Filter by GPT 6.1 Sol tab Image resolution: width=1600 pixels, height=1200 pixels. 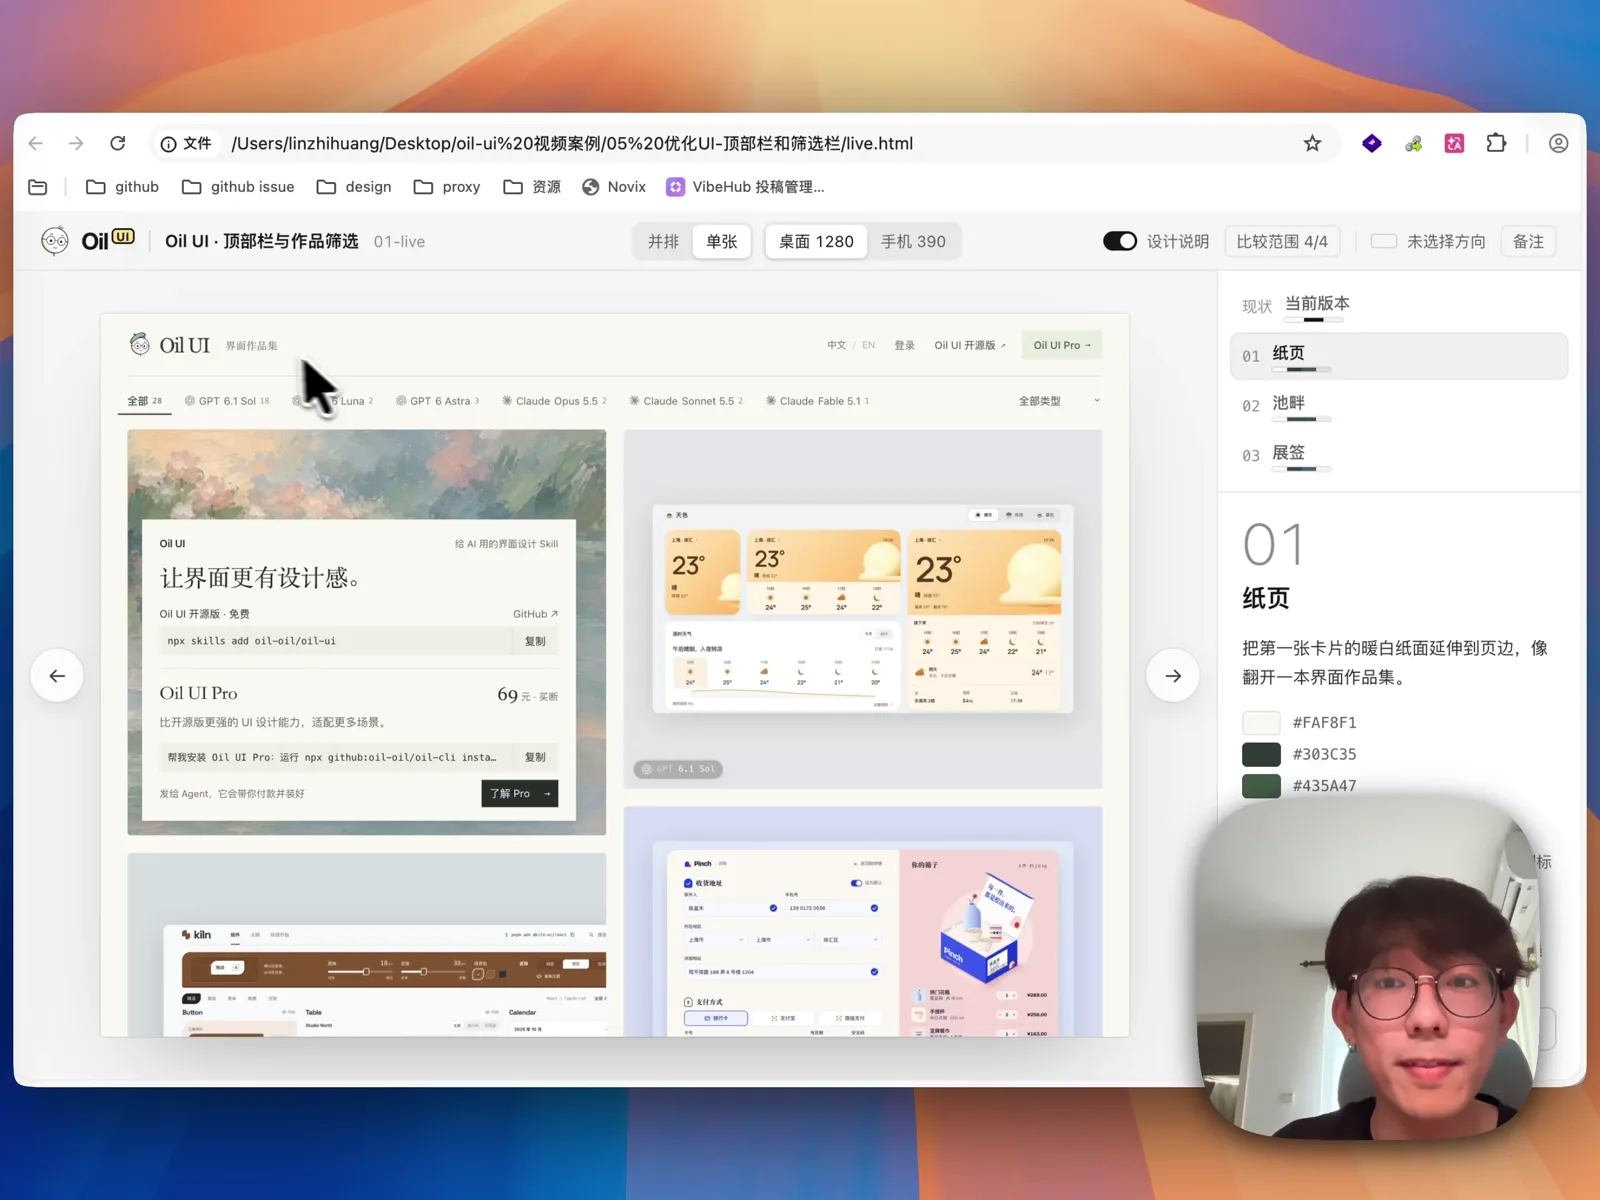point(227,401)
